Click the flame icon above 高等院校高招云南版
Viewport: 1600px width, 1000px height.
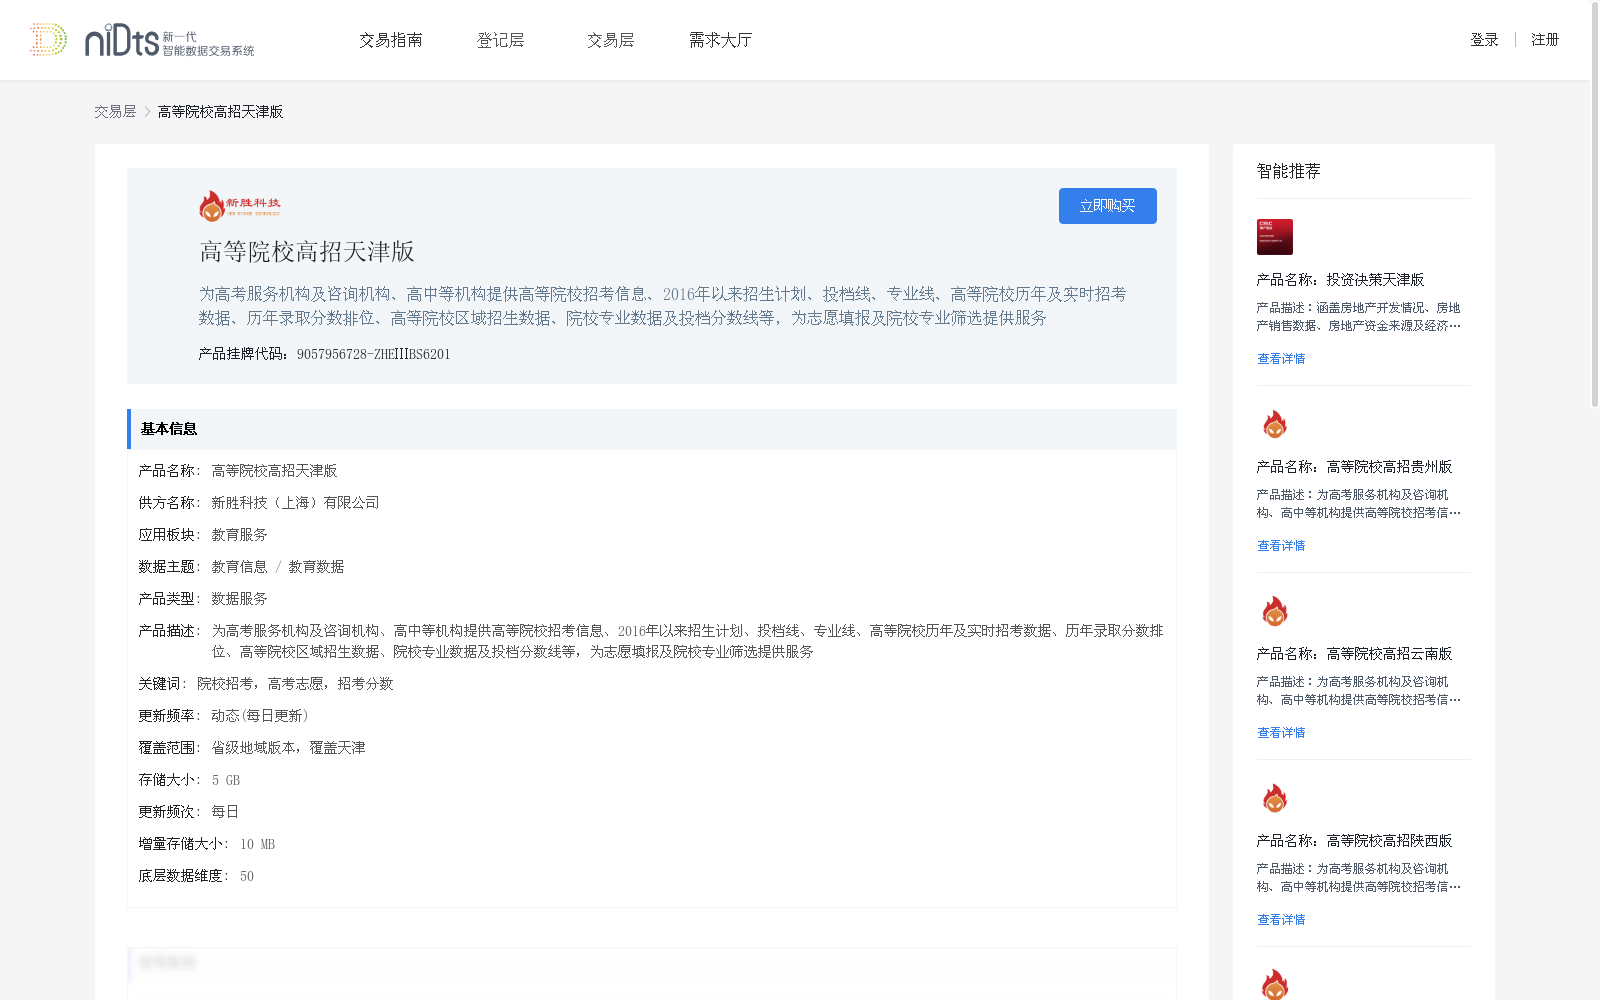[1275, 611]
